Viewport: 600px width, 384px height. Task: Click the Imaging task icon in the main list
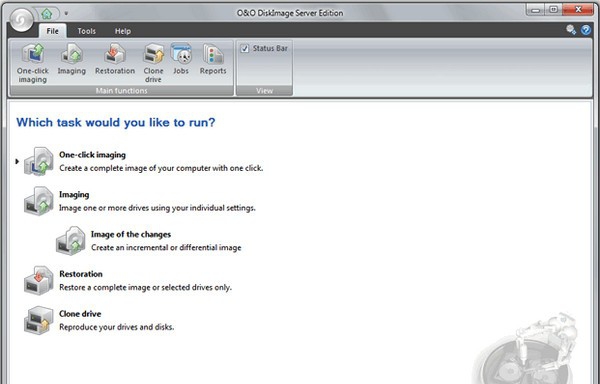[x=39, y=201]
